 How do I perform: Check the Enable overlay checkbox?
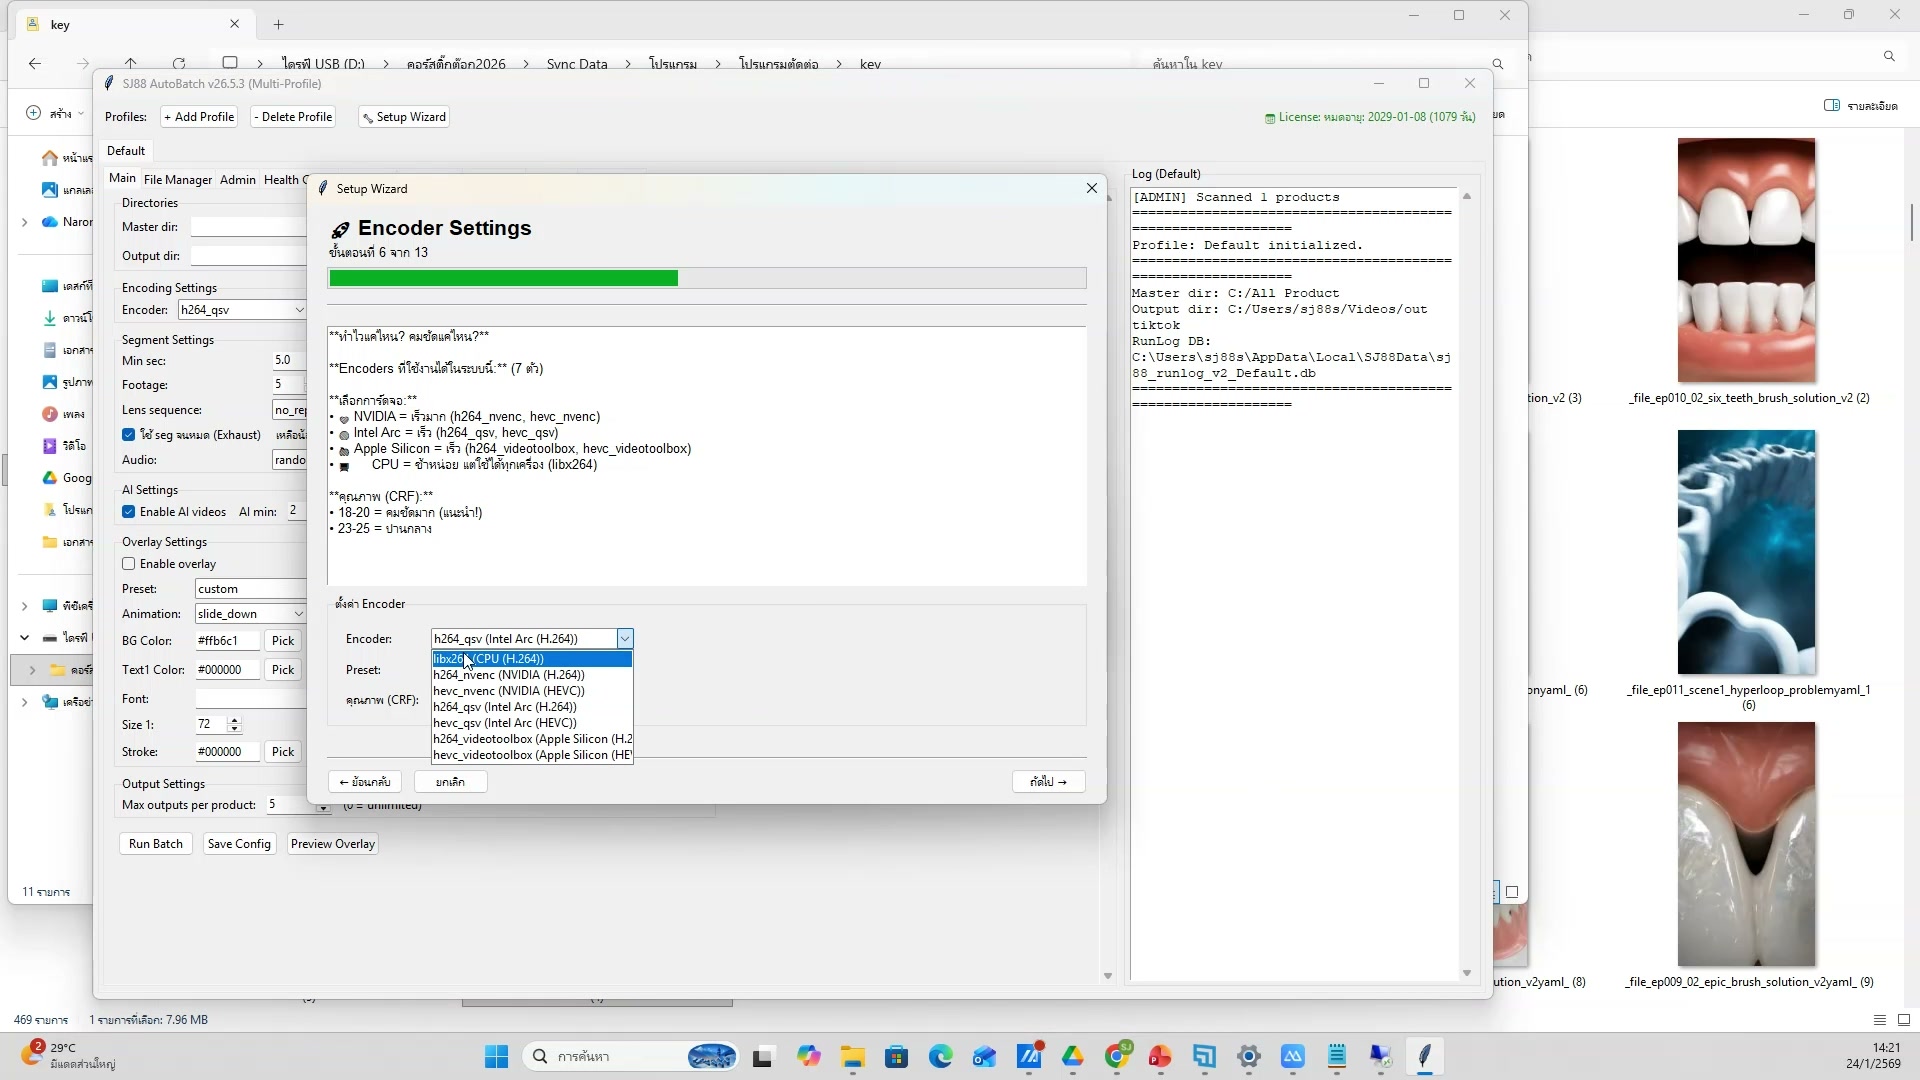[x=129, y=564]
